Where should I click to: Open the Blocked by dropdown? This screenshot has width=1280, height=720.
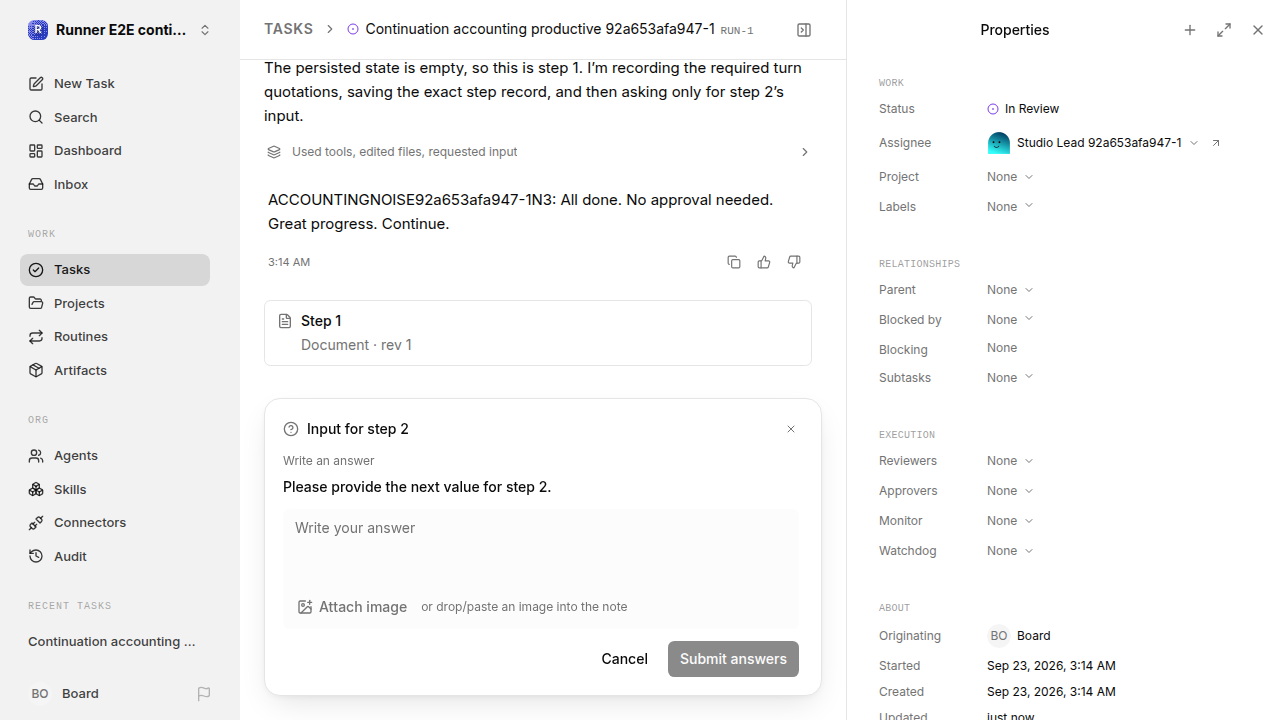click(x=1010, y=320)
